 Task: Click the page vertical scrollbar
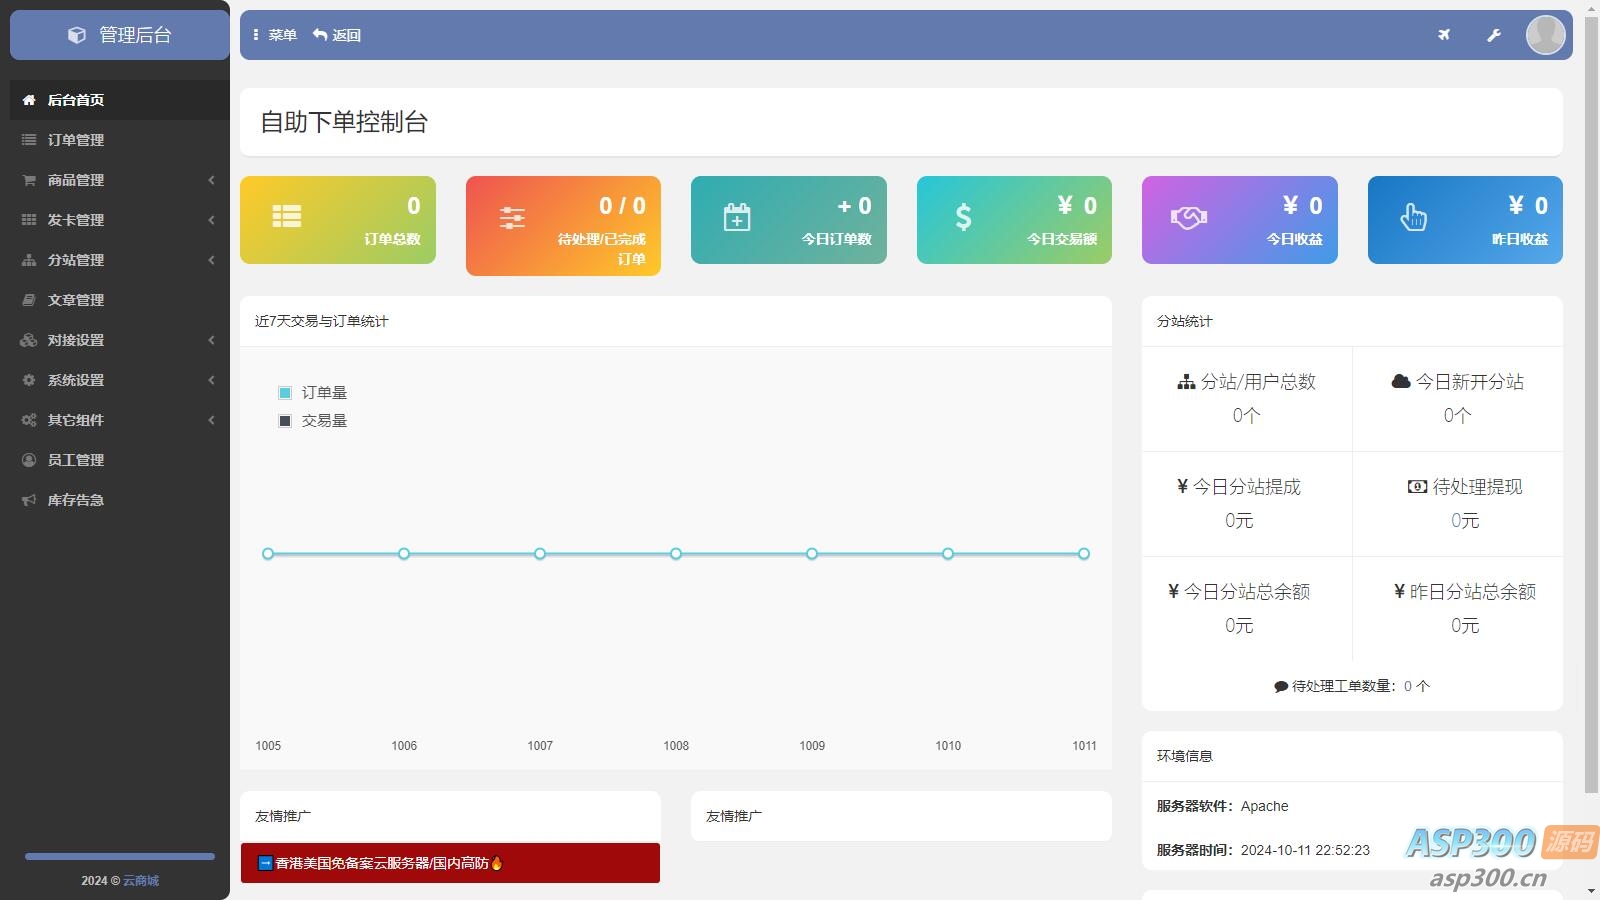coord(1591,400)
